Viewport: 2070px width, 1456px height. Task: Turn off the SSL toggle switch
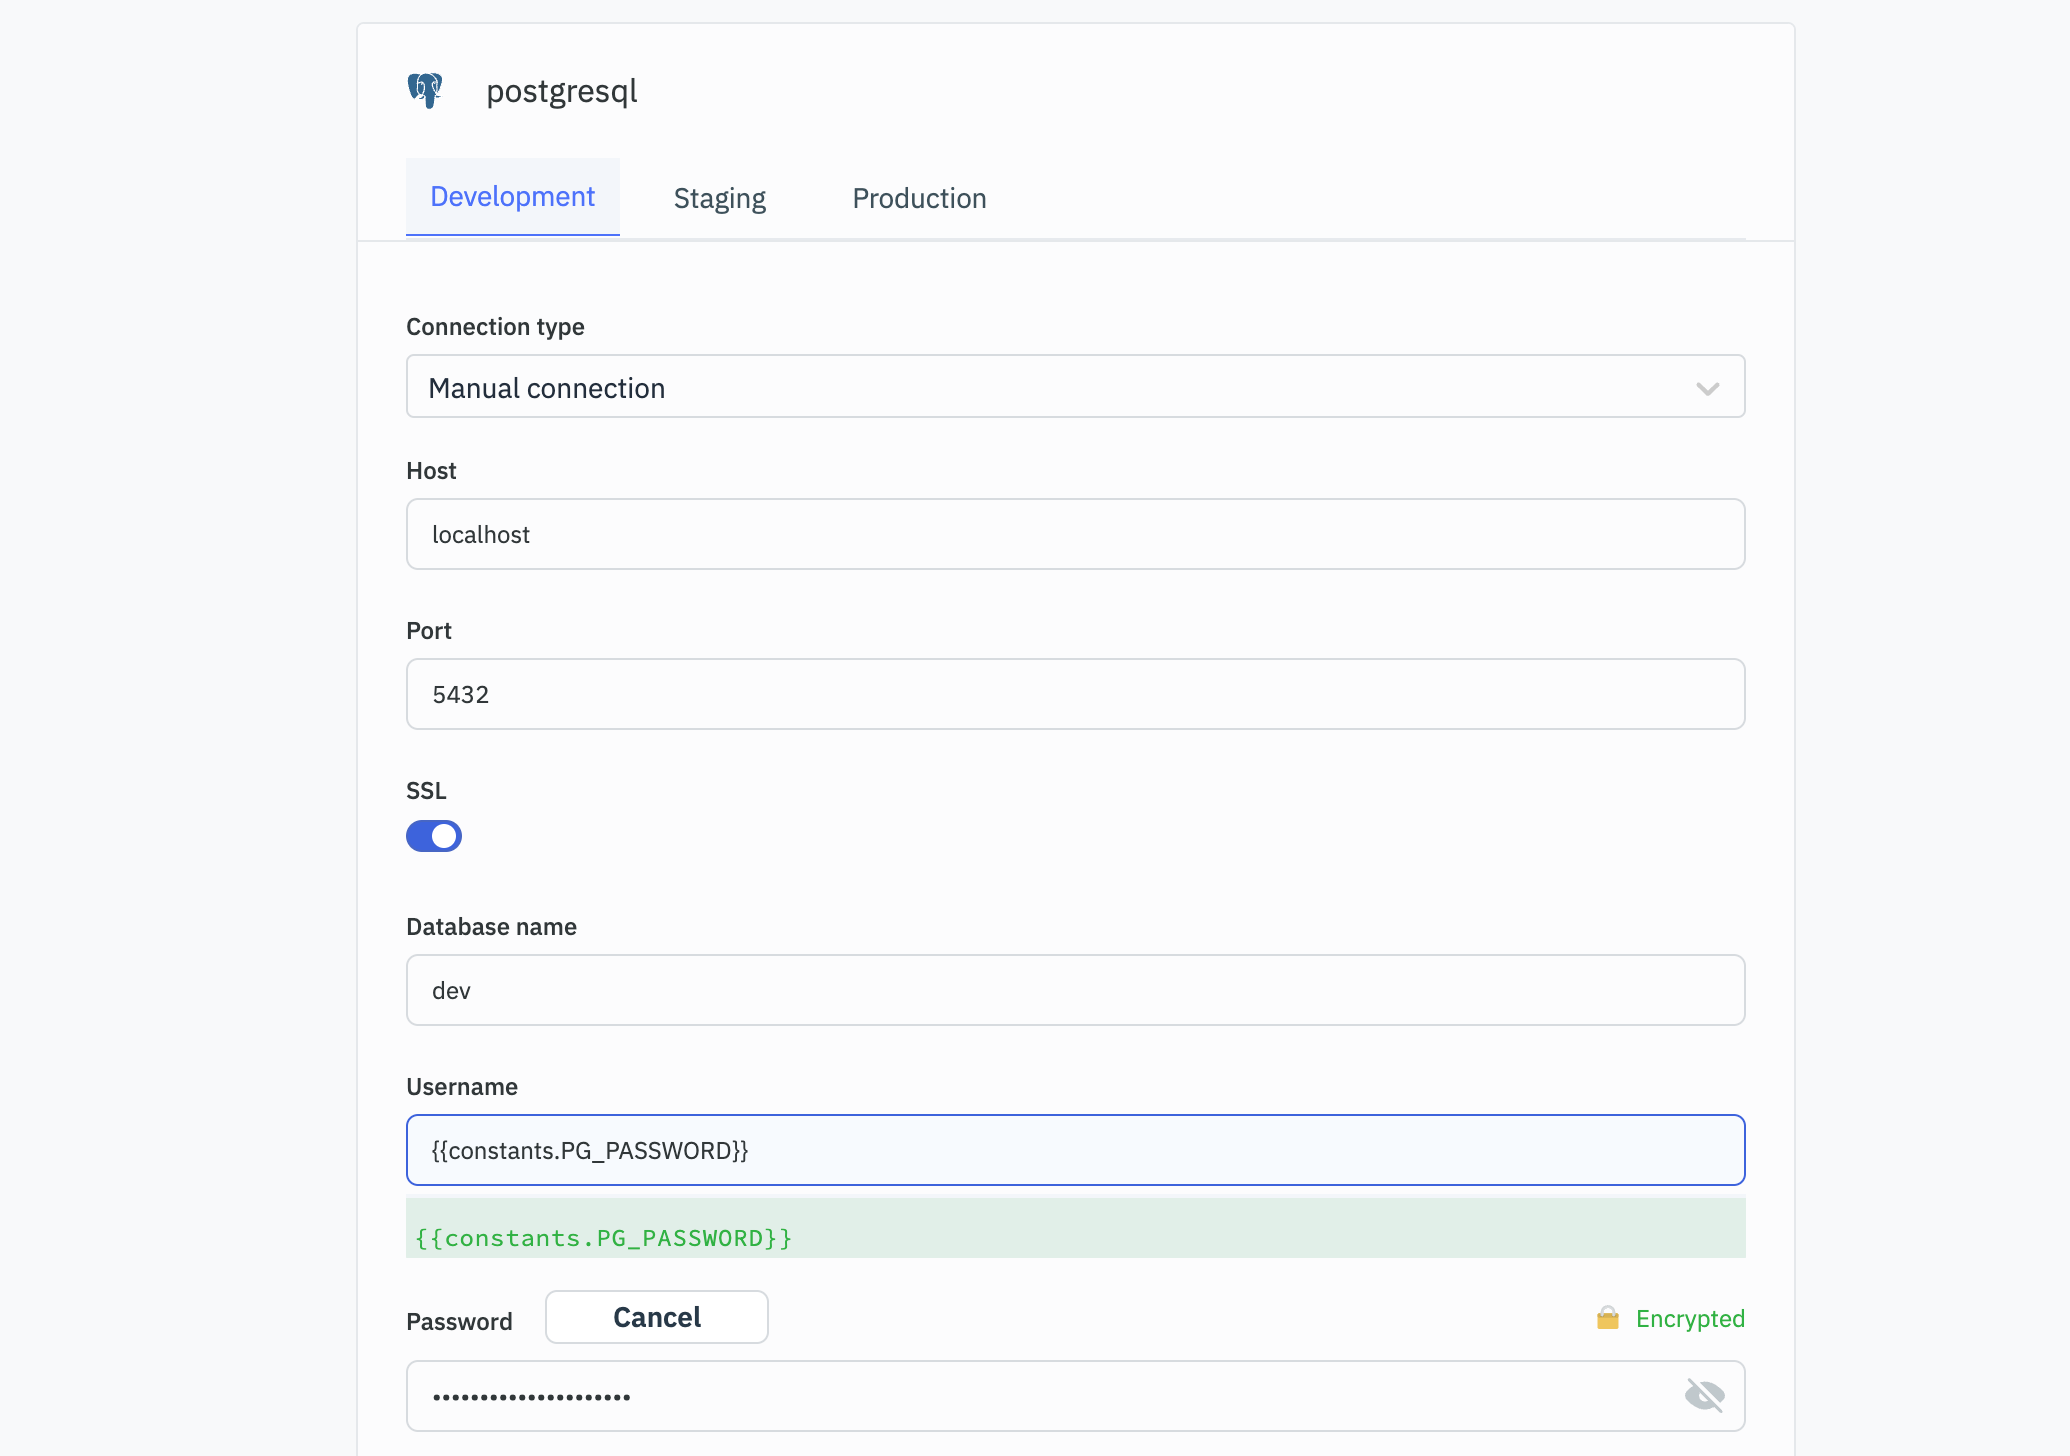point(434,836)
